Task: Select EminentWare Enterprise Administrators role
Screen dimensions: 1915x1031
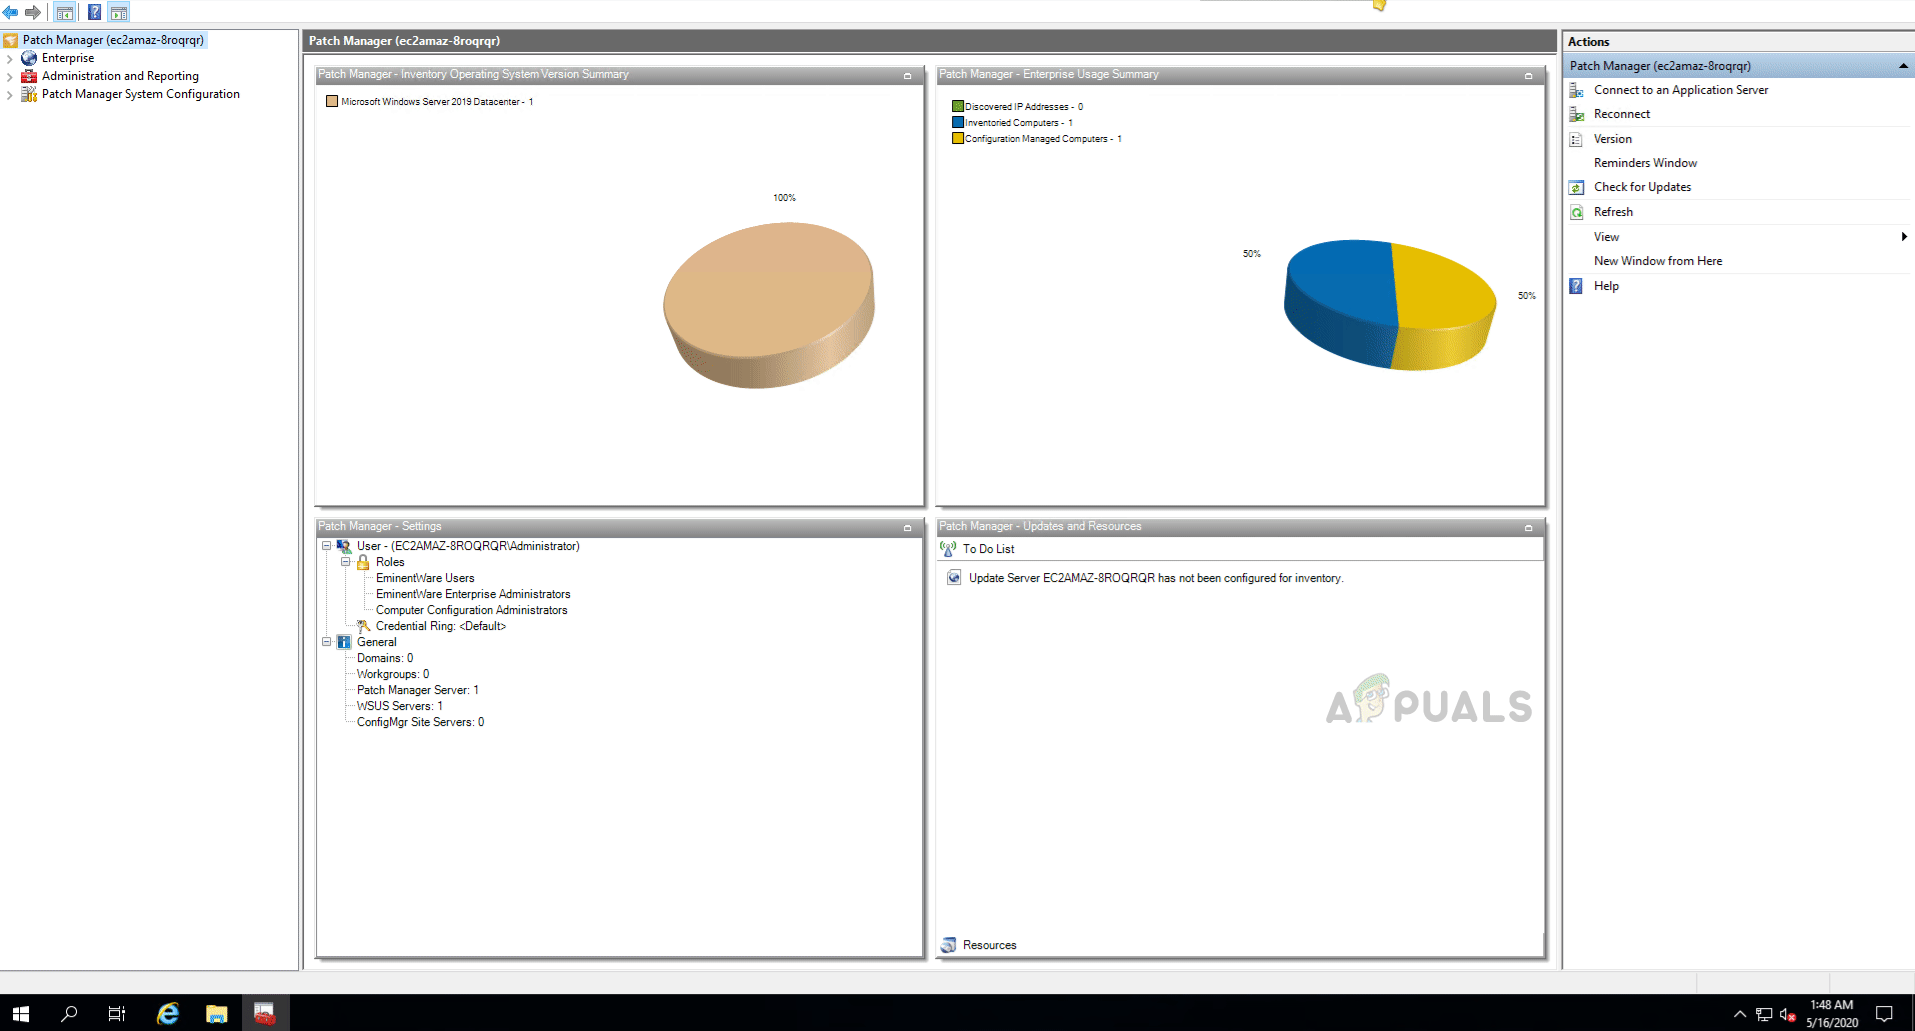Action: tap(473, 594)
